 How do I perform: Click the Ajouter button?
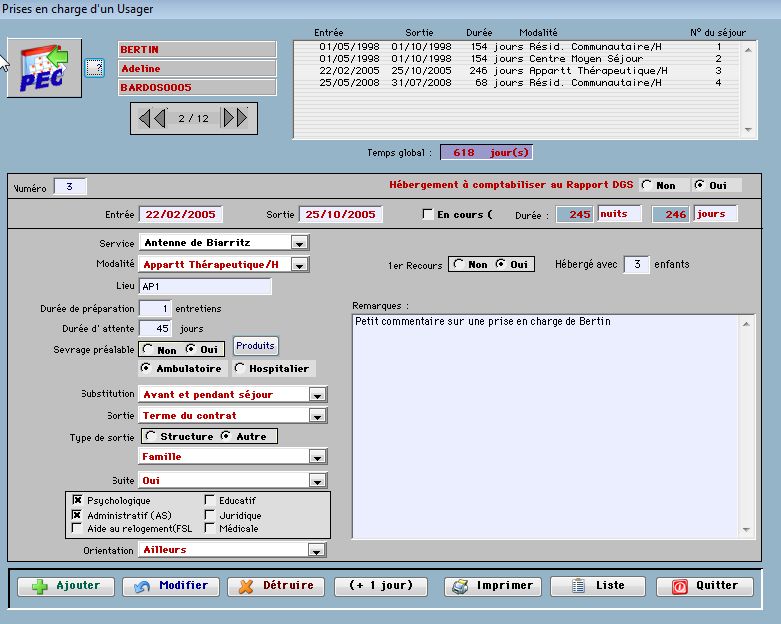[x=66, y=586]
